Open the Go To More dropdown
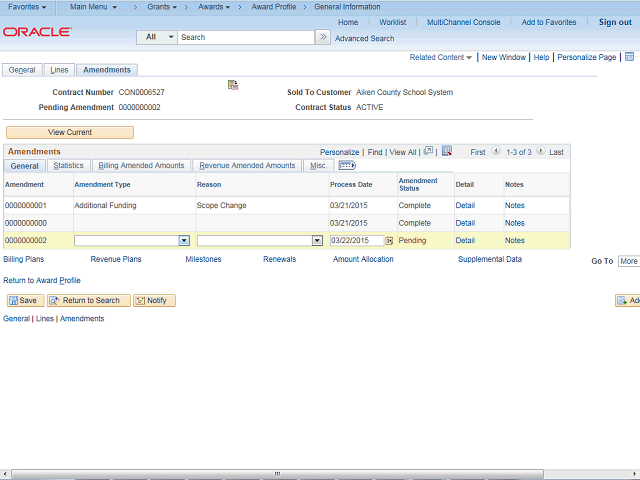 (629, 261)
